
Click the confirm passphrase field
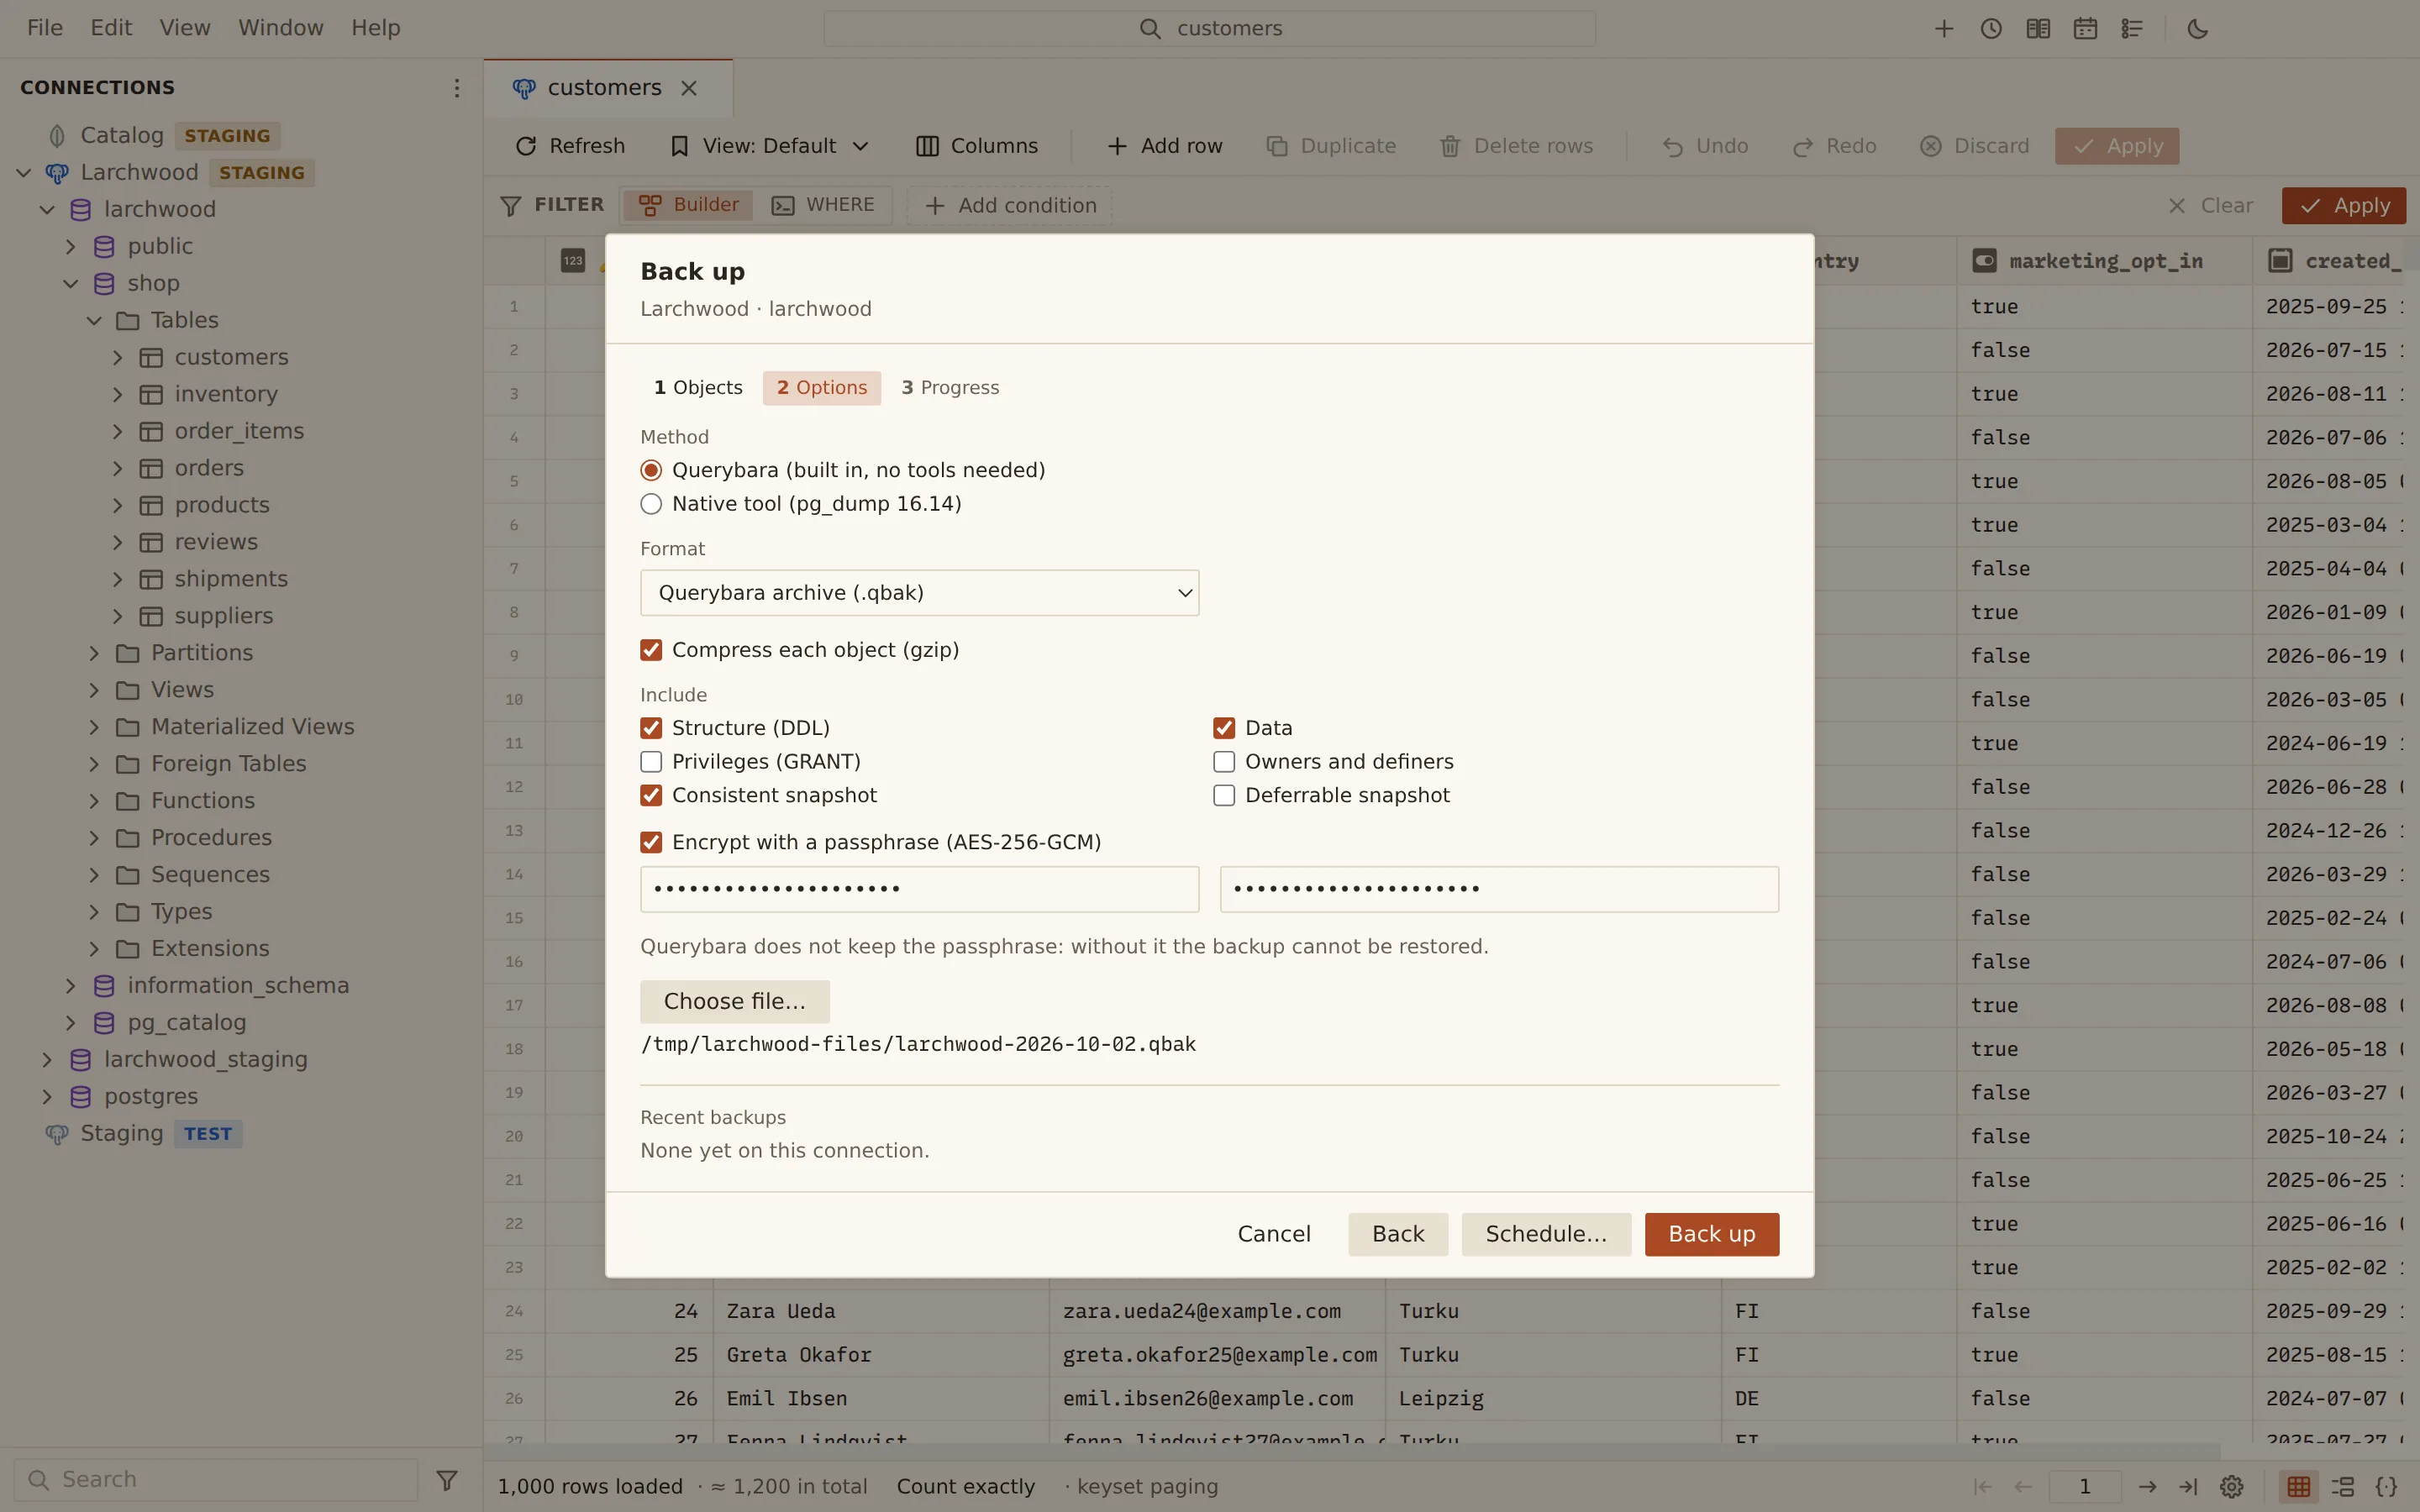point(1499,889)
